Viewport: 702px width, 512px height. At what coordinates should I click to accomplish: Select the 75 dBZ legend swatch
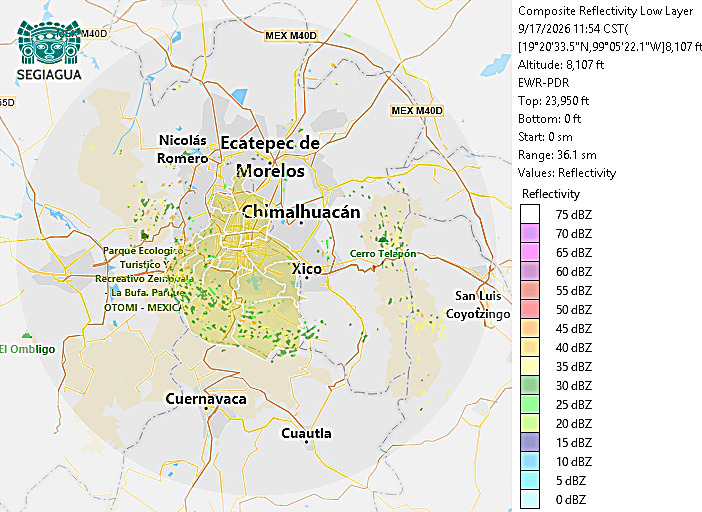coord(530,214)
